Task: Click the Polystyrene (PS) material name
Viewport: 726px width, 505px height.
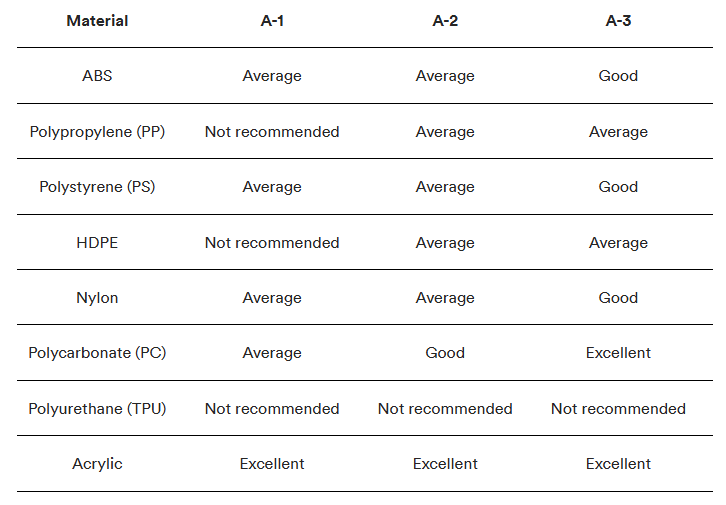Action: coord(97,187)
